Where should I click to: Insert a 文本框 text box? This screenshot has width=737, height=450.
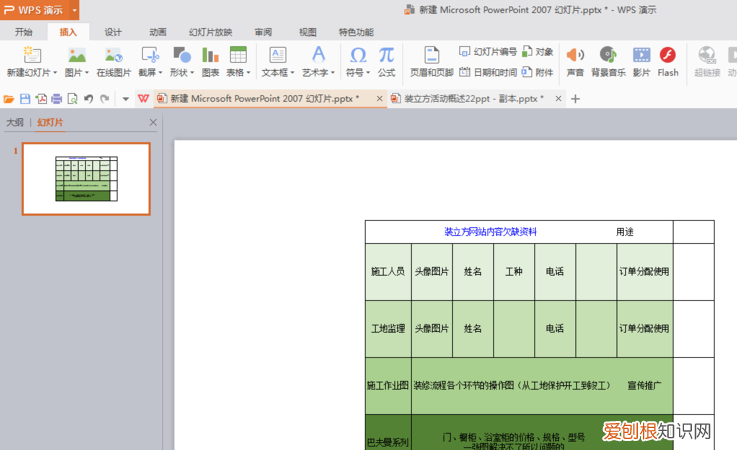[x=278, y=55]
